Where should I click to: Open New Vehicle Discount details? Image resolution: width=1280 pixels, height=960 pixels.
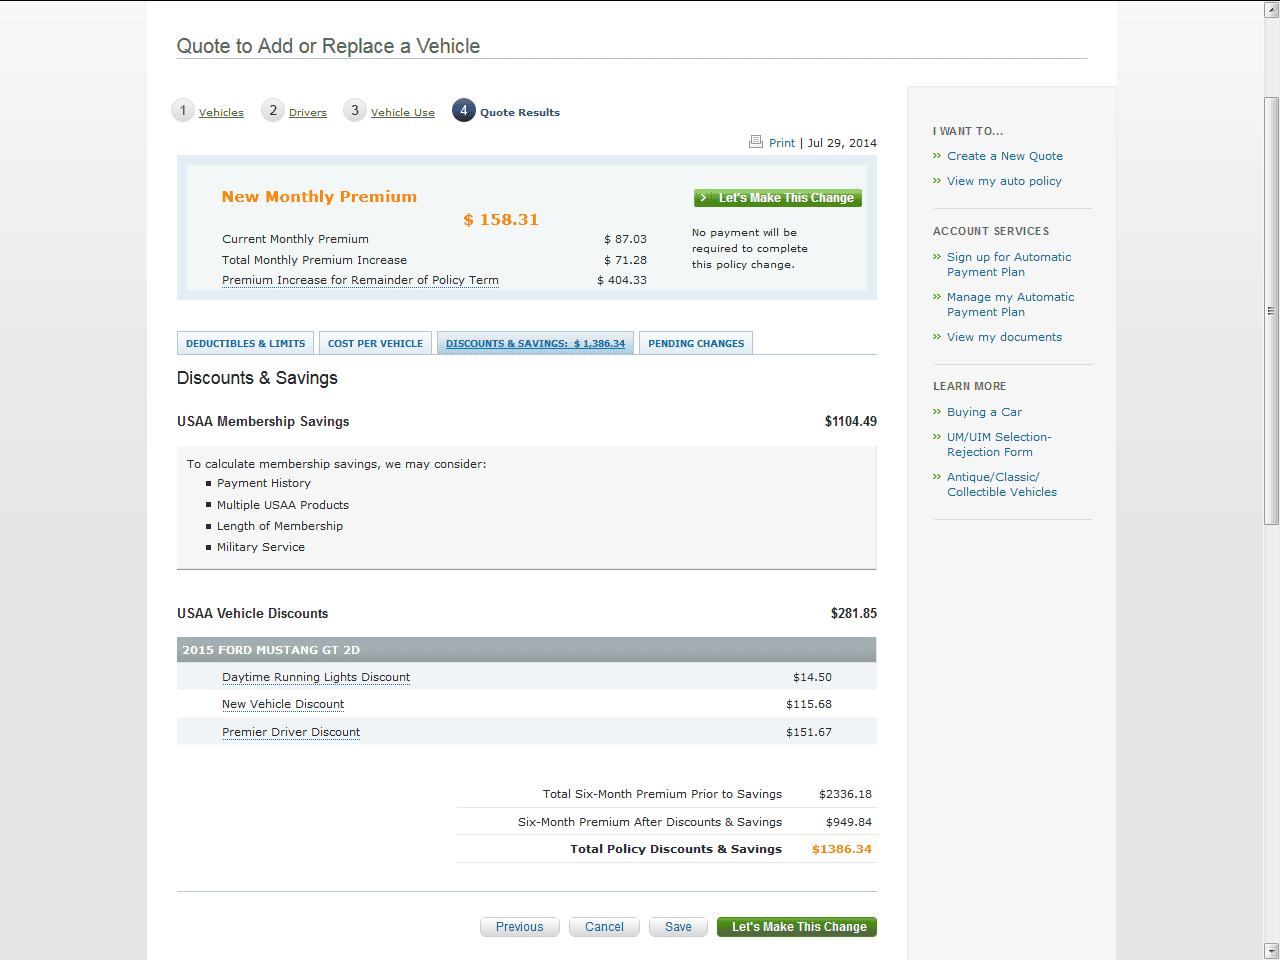pos(283,704)
